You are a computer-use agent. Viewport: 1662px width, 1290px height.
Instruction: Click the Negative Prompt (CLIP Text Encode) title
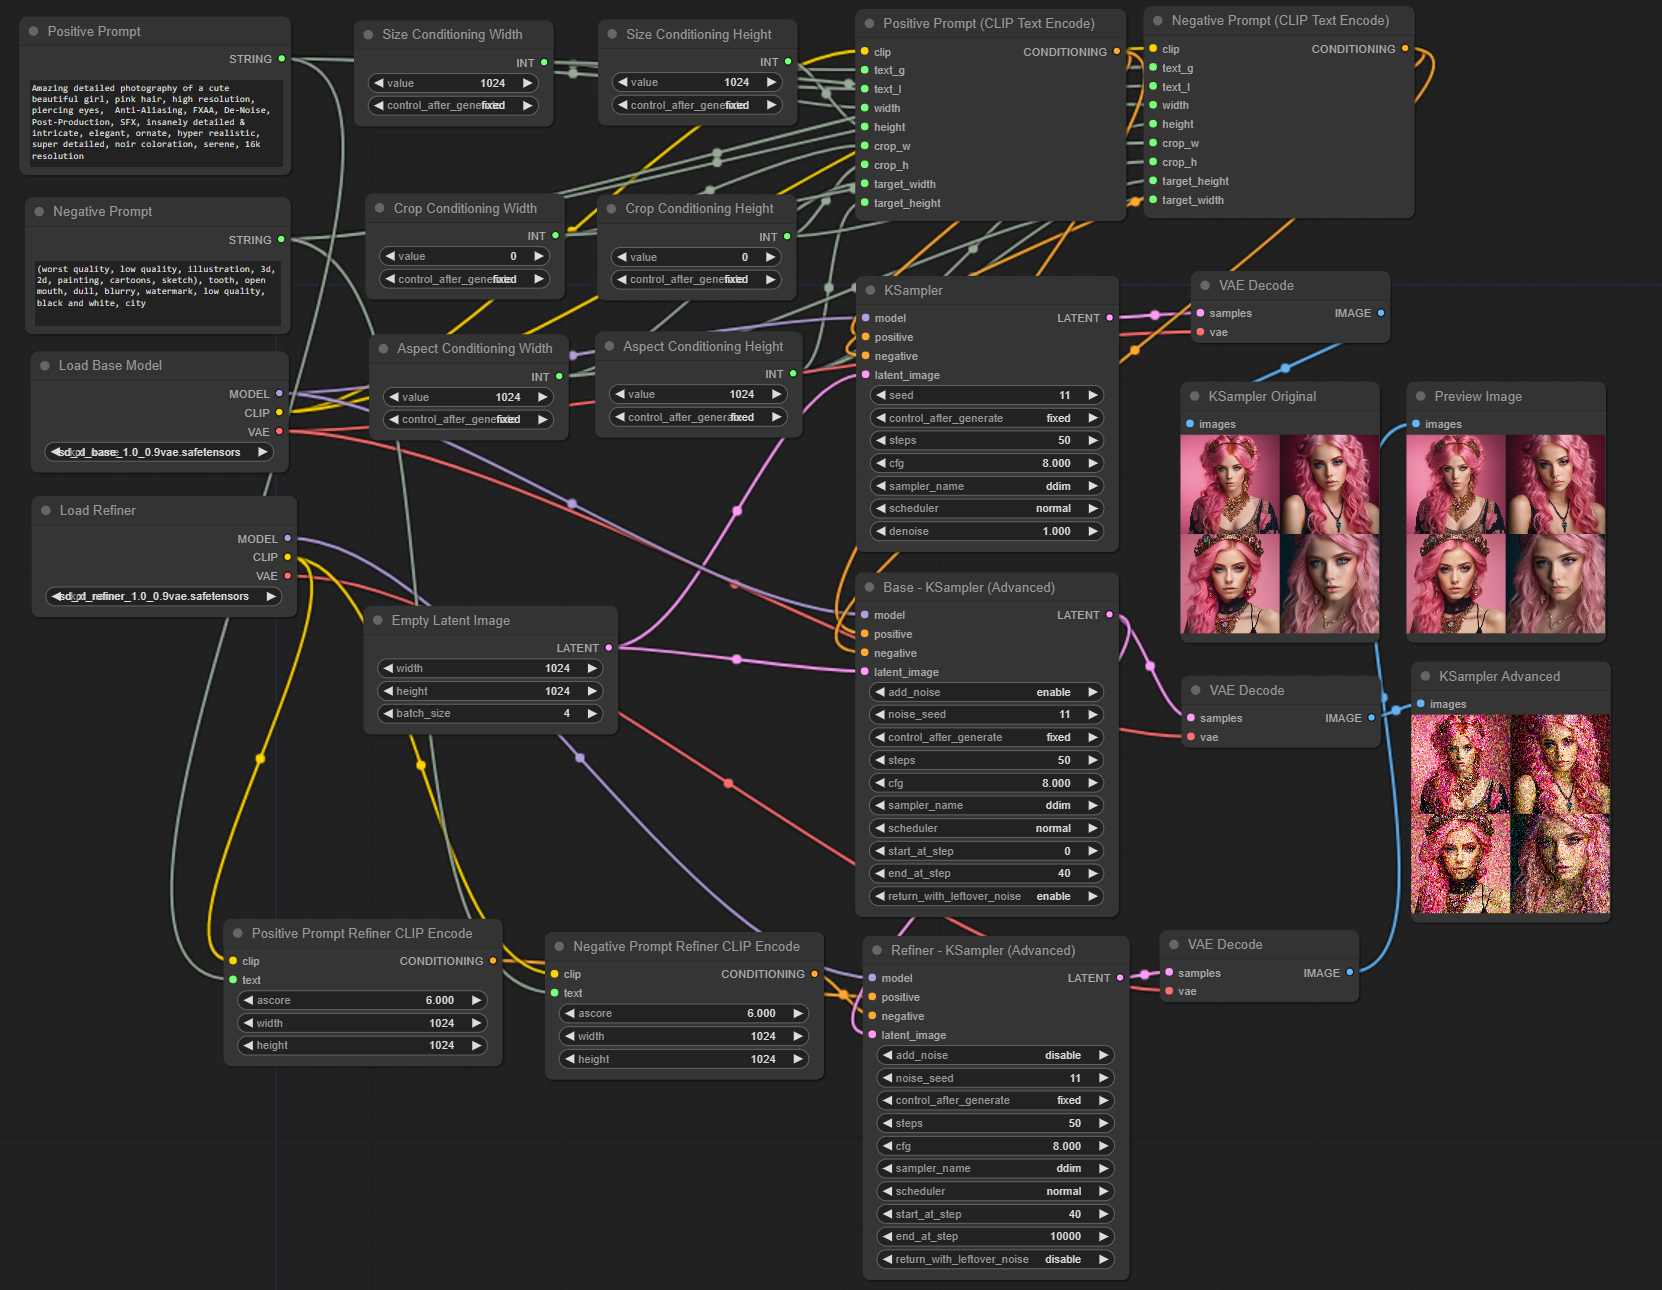point(1280,20)
